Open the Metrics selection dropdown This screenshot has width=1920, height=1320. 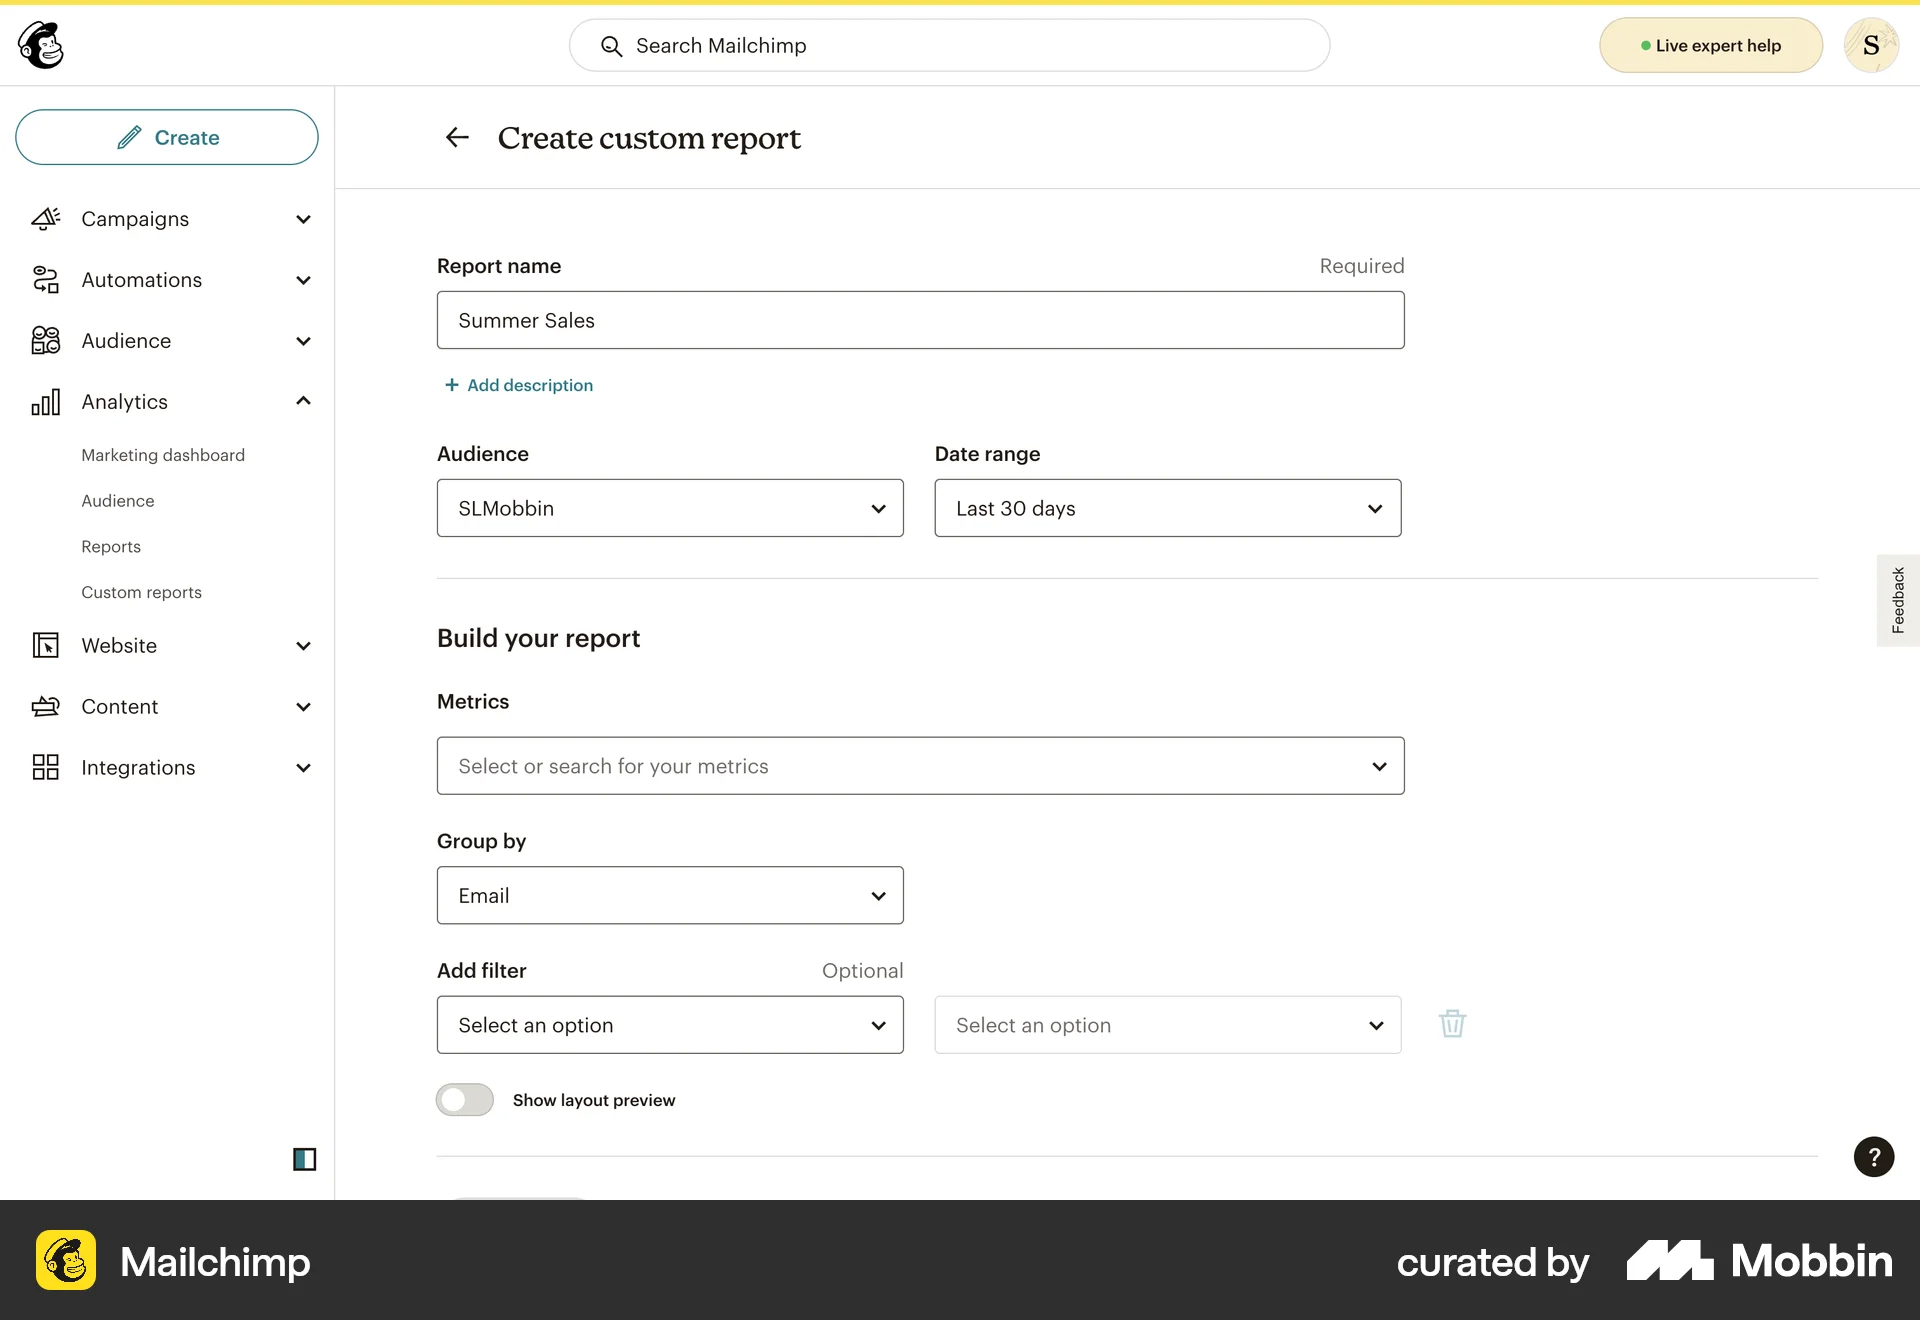[921, 766]
